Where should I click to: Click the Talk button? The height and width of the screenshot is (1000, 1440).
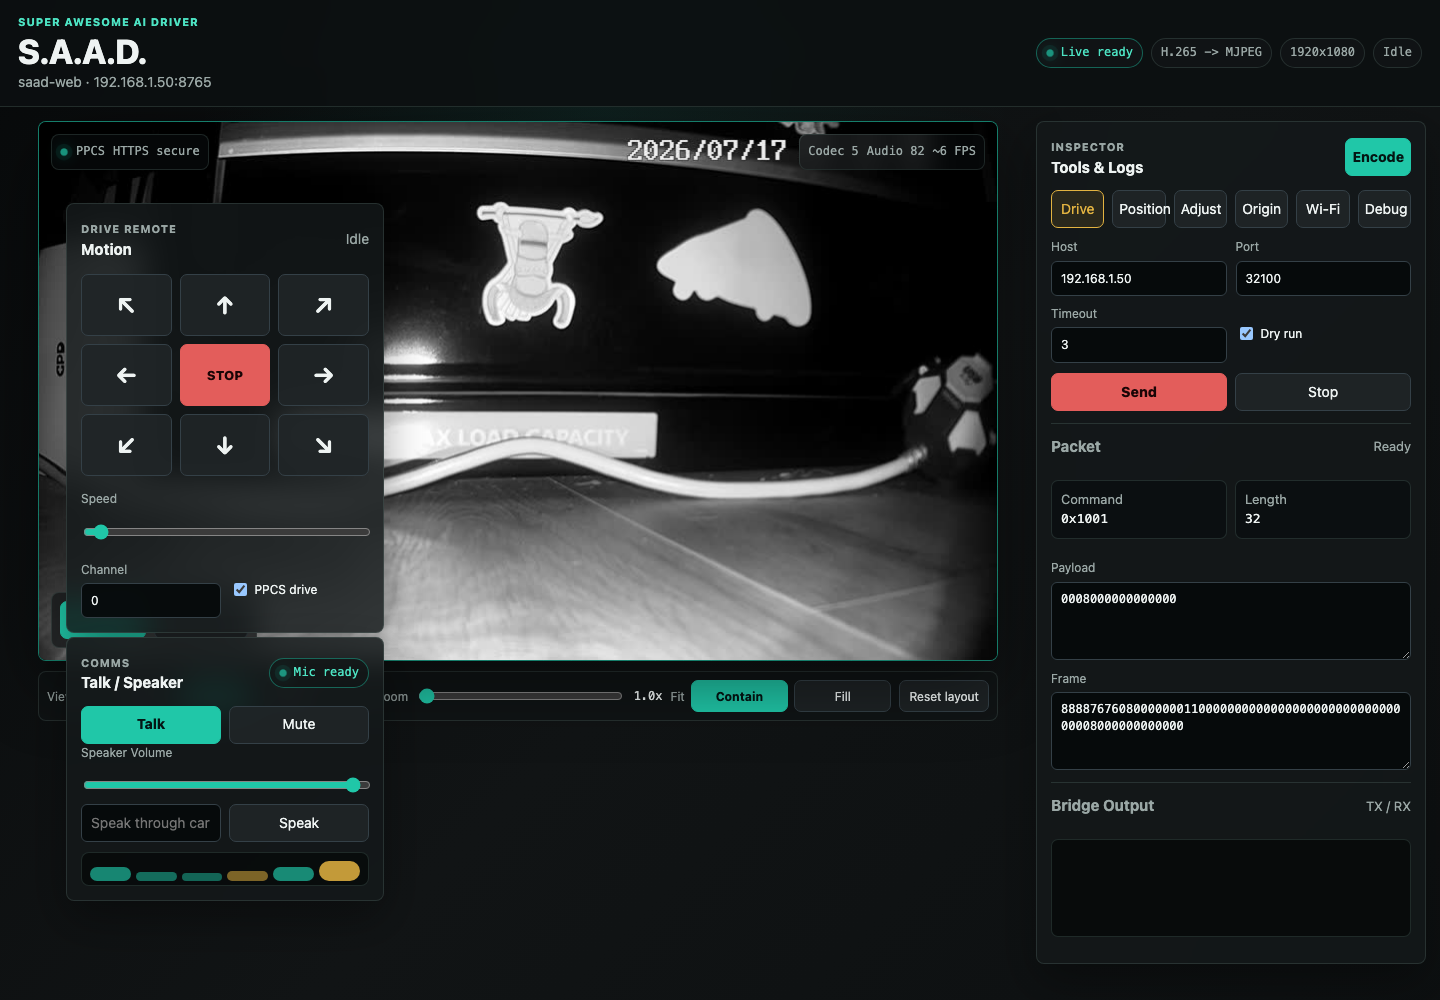[151, 724]
